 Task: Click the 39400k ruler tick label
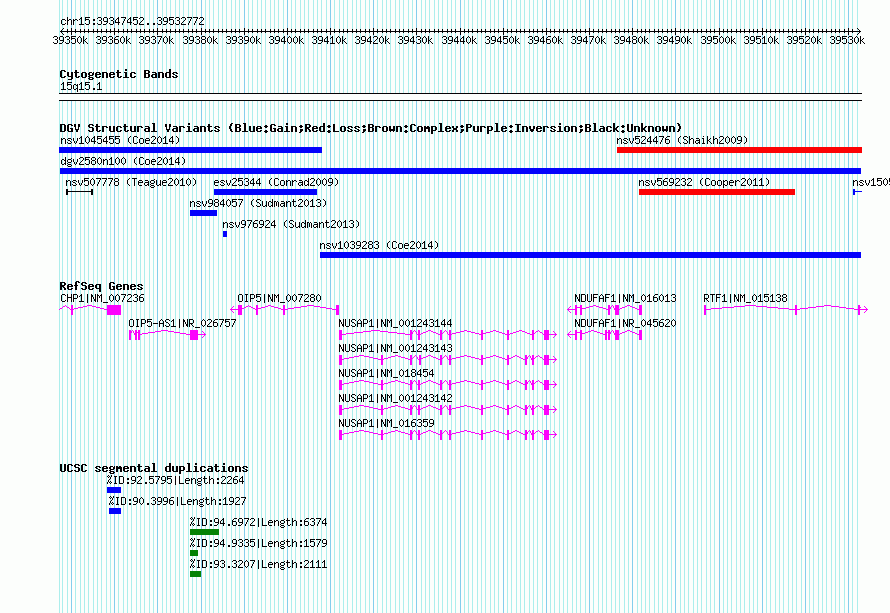point(286,40)
